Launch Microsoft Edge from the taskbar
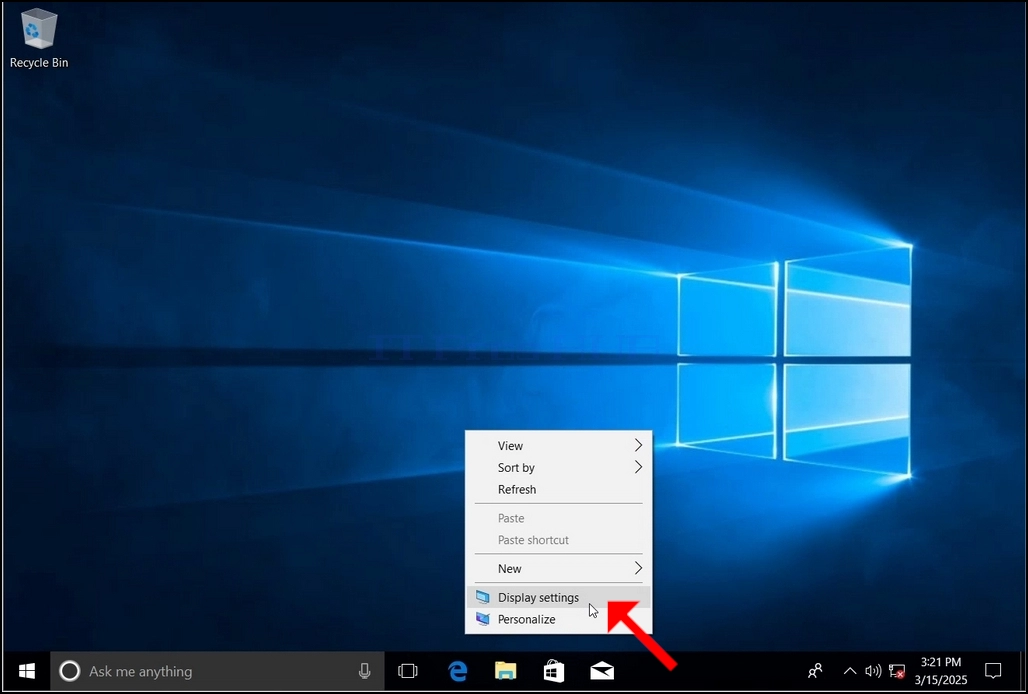 (x=458, y=670)
